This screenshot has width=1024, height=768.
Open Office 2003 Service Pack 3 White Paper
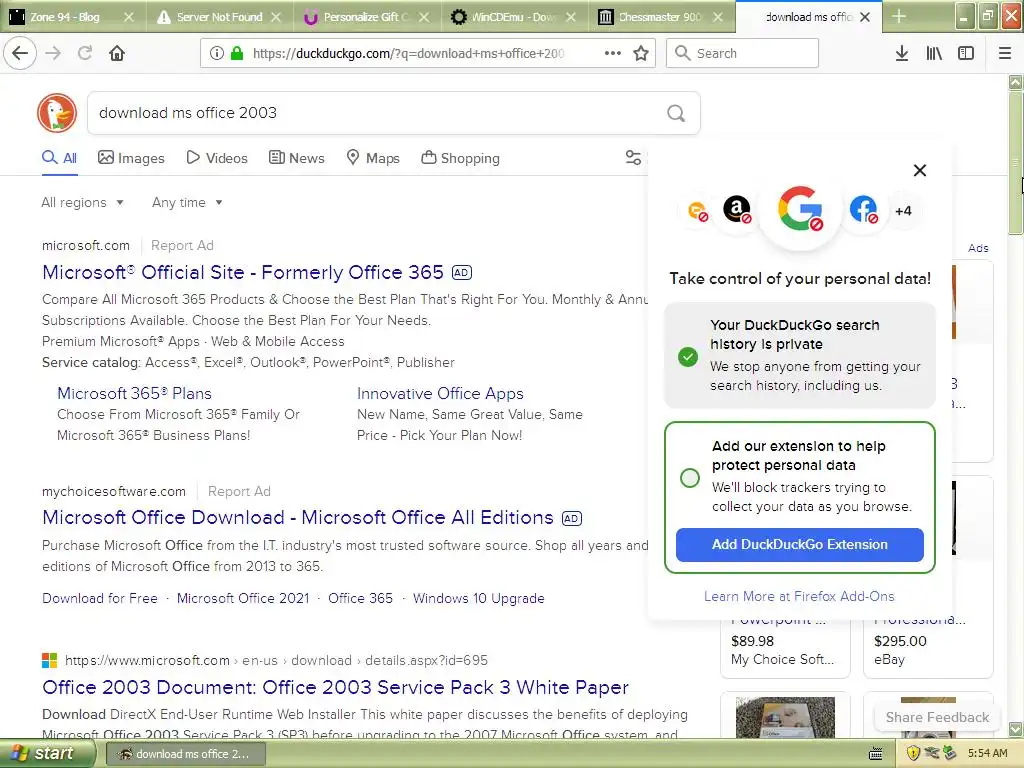[x=335, y=688]
